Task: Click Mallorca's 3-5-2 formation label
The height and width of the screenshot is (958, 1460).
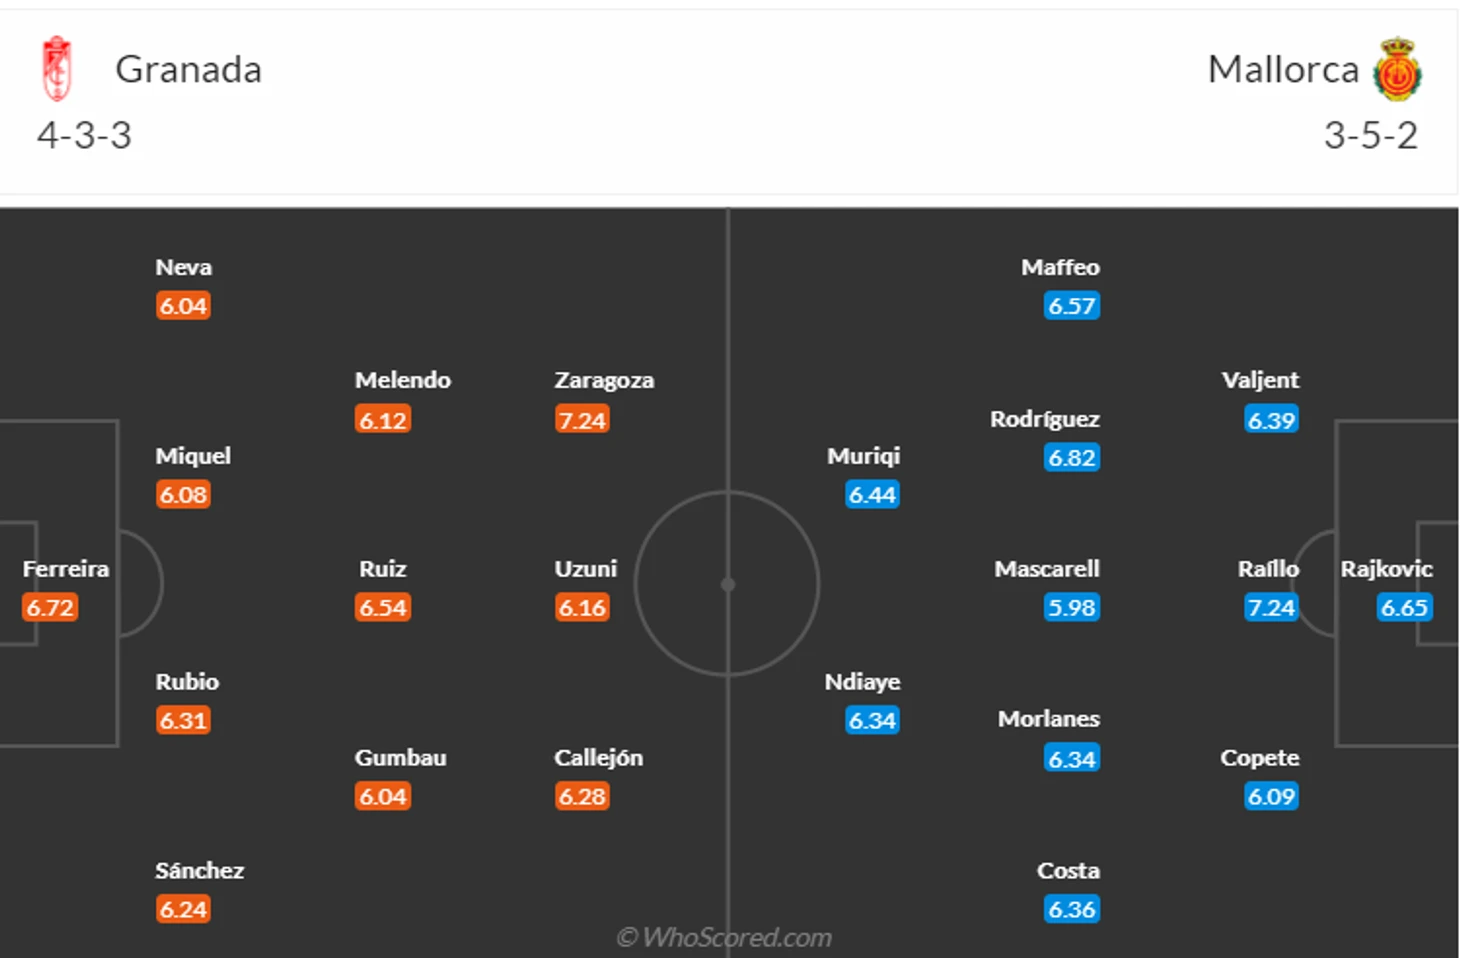Action: (x=1370, y=135)
